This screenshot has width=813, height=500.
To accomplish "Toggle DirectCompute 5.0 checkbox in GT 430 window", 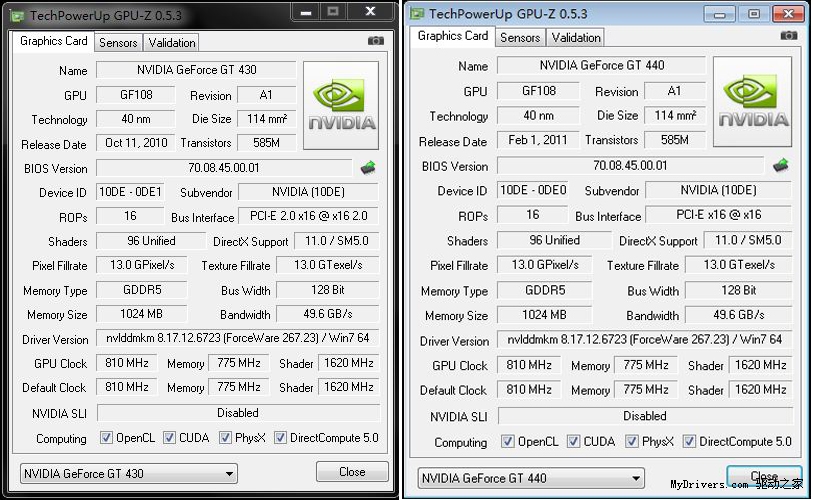I will 280,438.
